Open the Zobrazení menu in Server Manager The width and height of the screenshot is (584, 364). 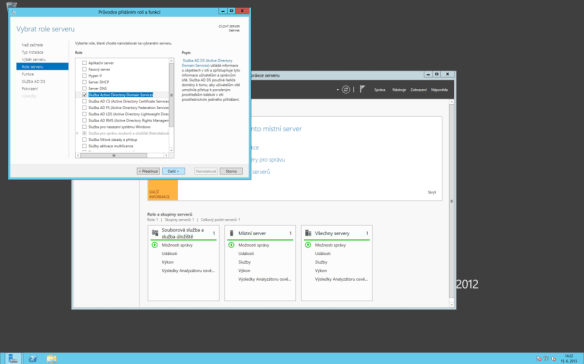pyautogui.click(x=419, y=90)
